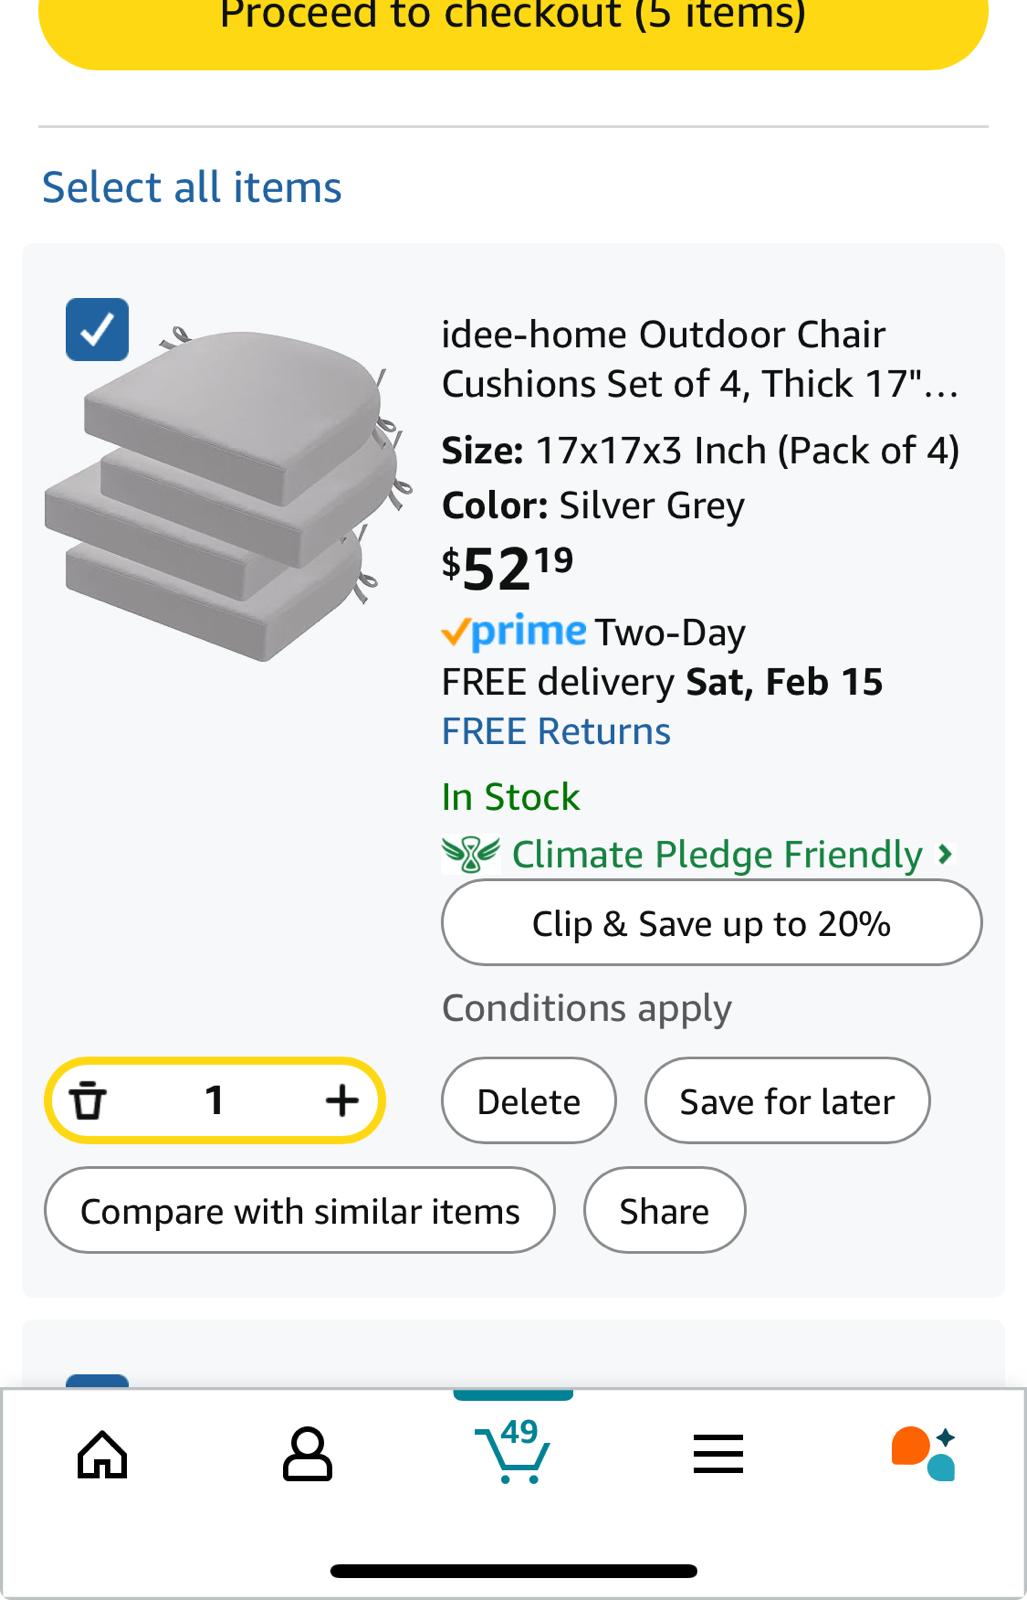Open the FREE Returns link
The width and height of the screenshot is (1027, 1600).
pyautogui.click(x=556, y=732)
